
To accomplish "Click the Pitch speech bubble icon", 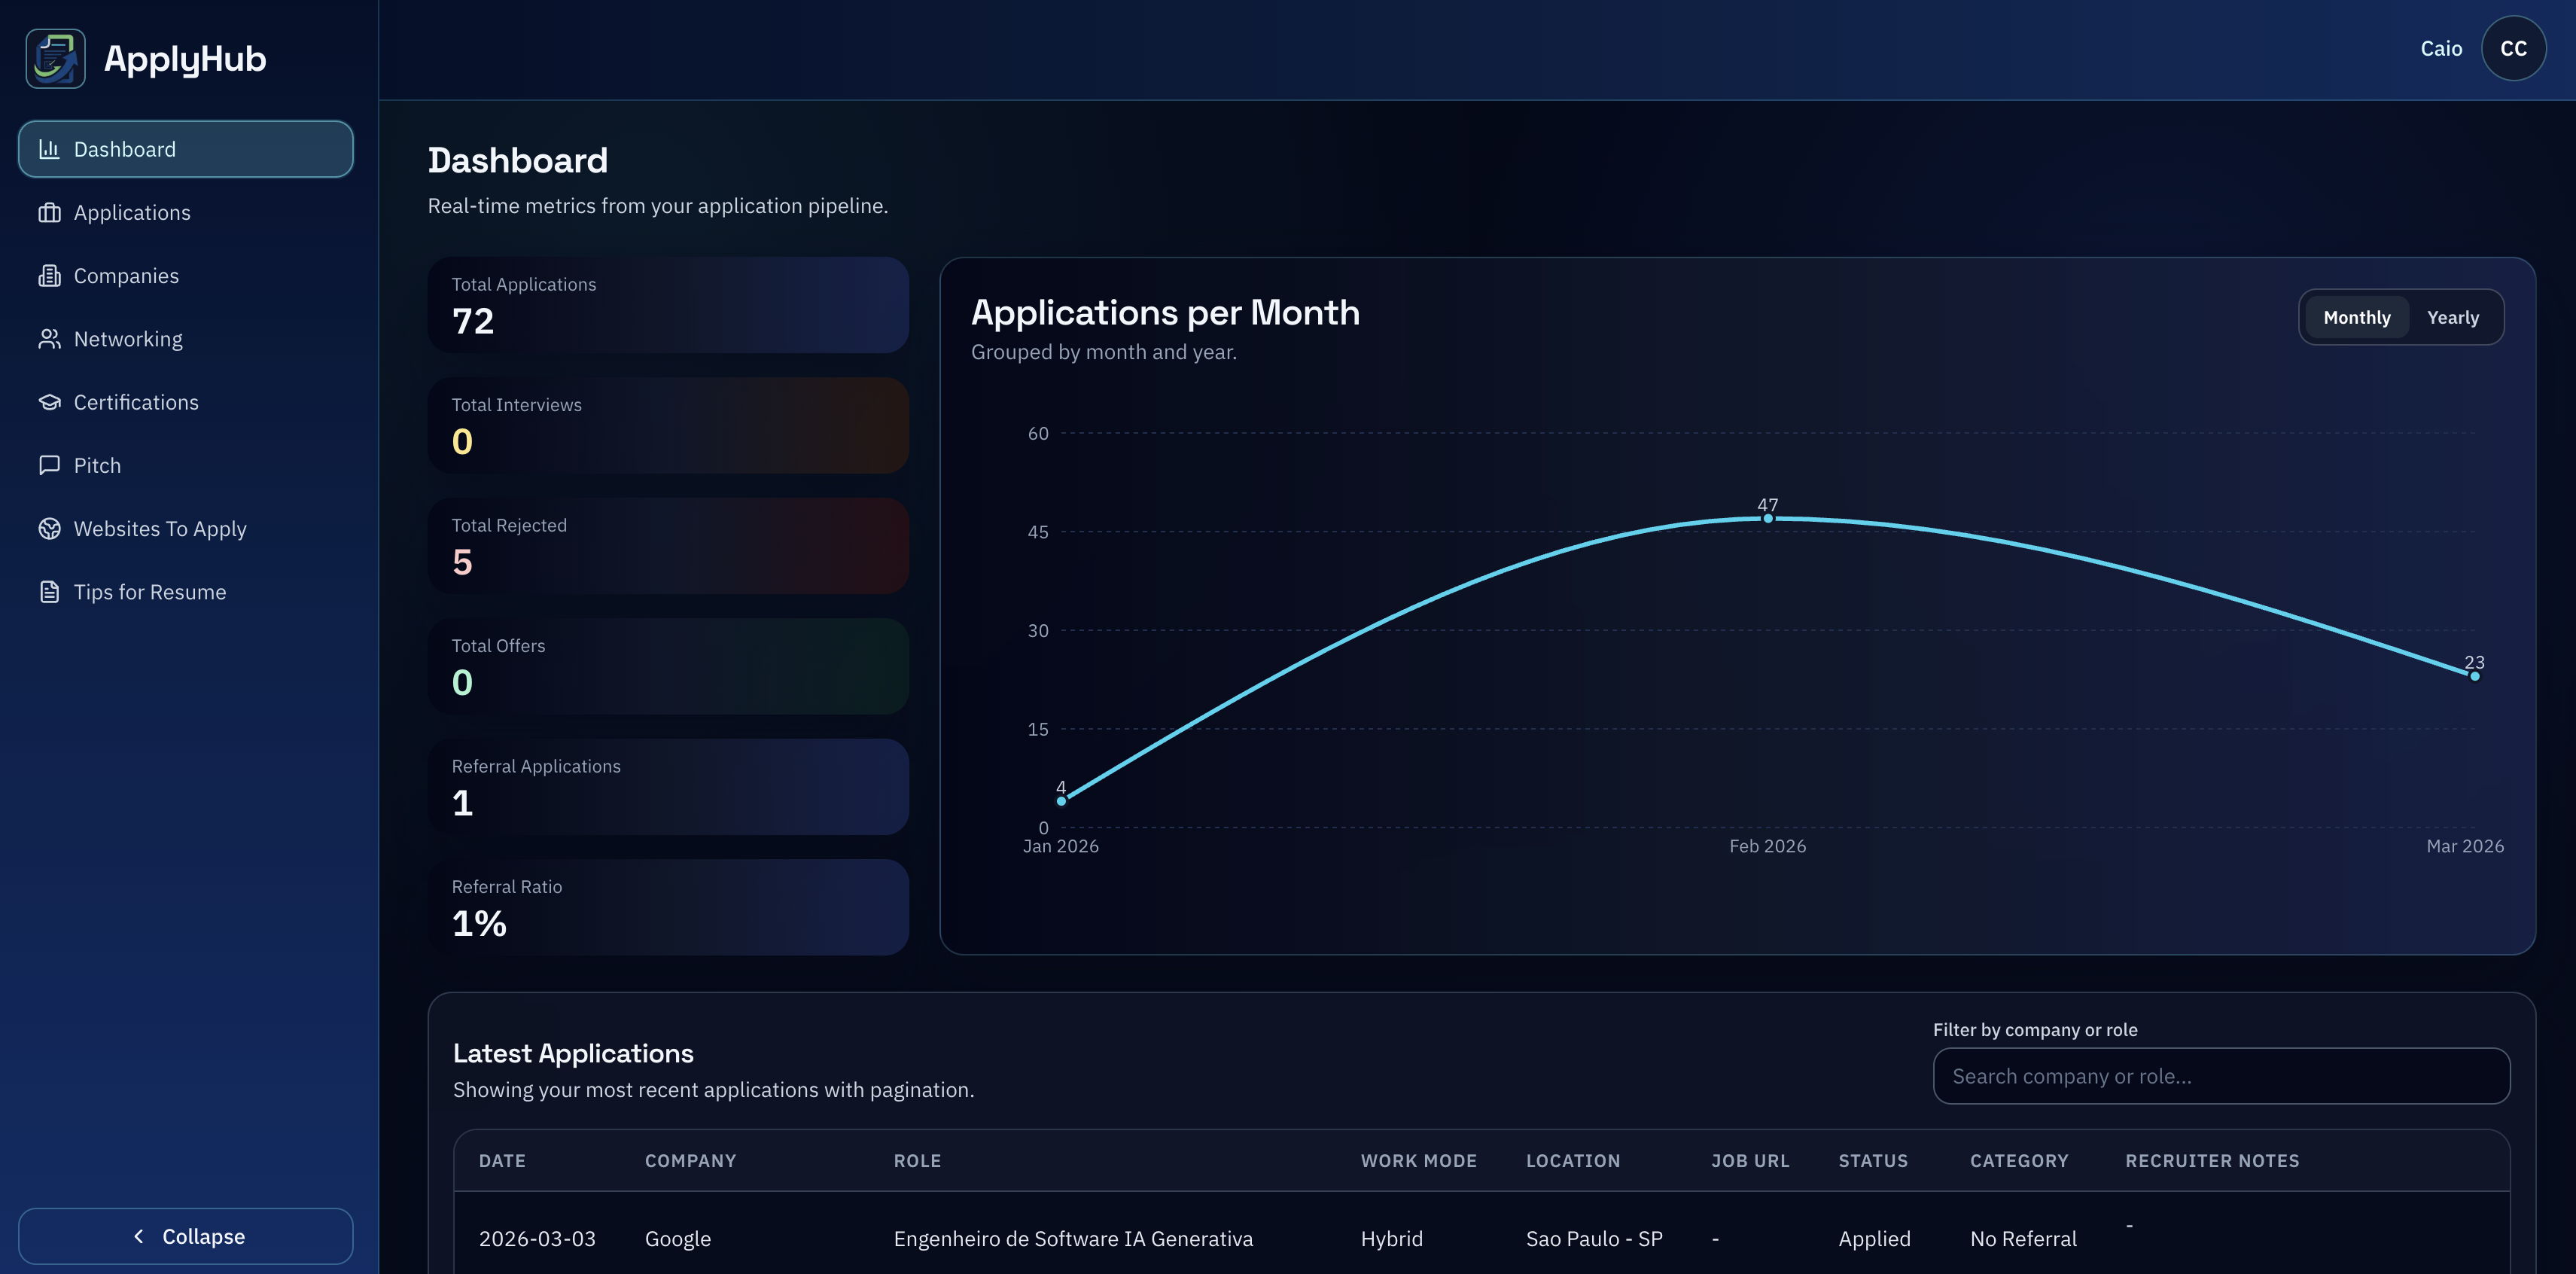I will [50, 465].
